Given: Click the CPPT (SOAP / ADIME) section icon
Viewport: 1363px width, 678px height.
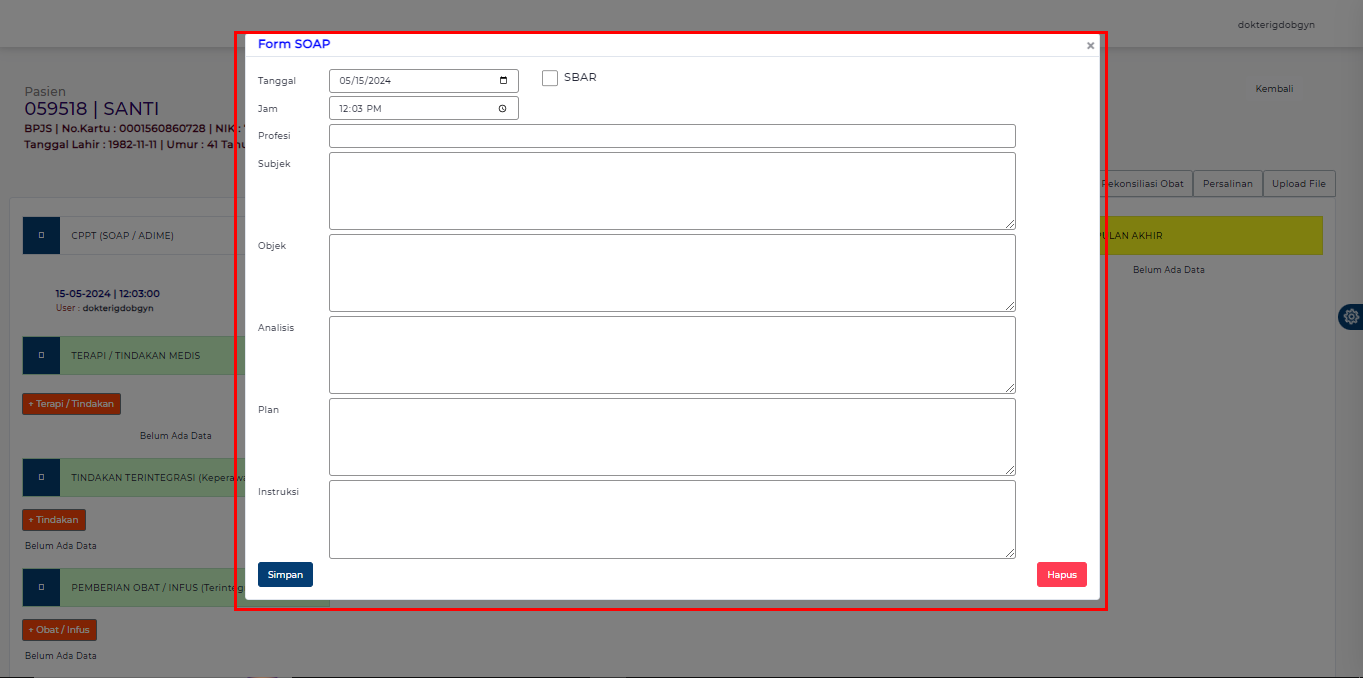Looking at the screenshot, I should coord(41,235).
